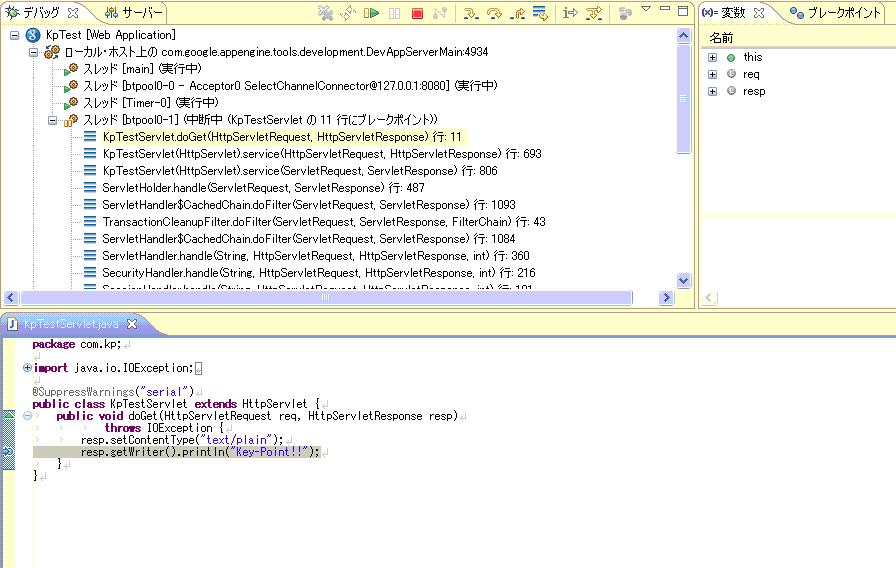Toggle Instruction Stepping Mode icon

point(570,13)
